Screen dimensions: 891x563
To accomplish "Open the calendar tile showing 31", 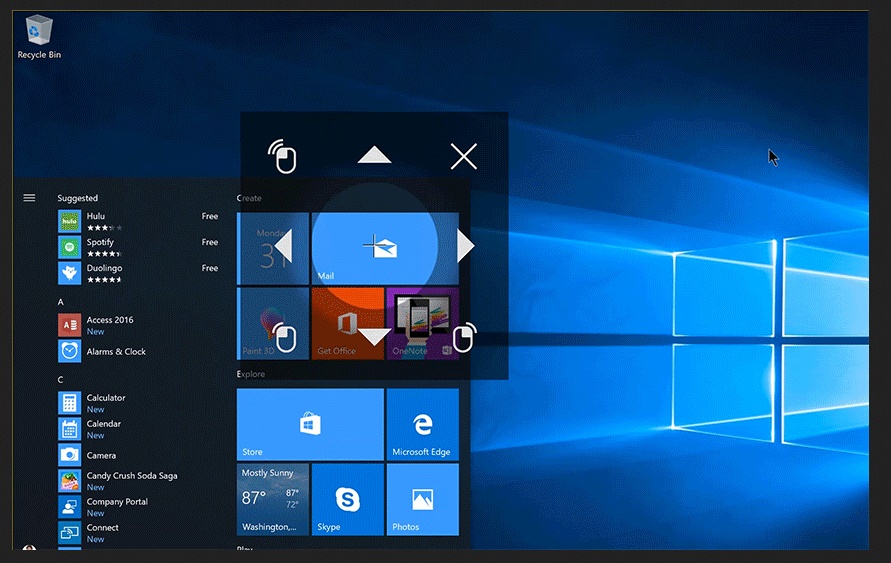I will [273, 249].
